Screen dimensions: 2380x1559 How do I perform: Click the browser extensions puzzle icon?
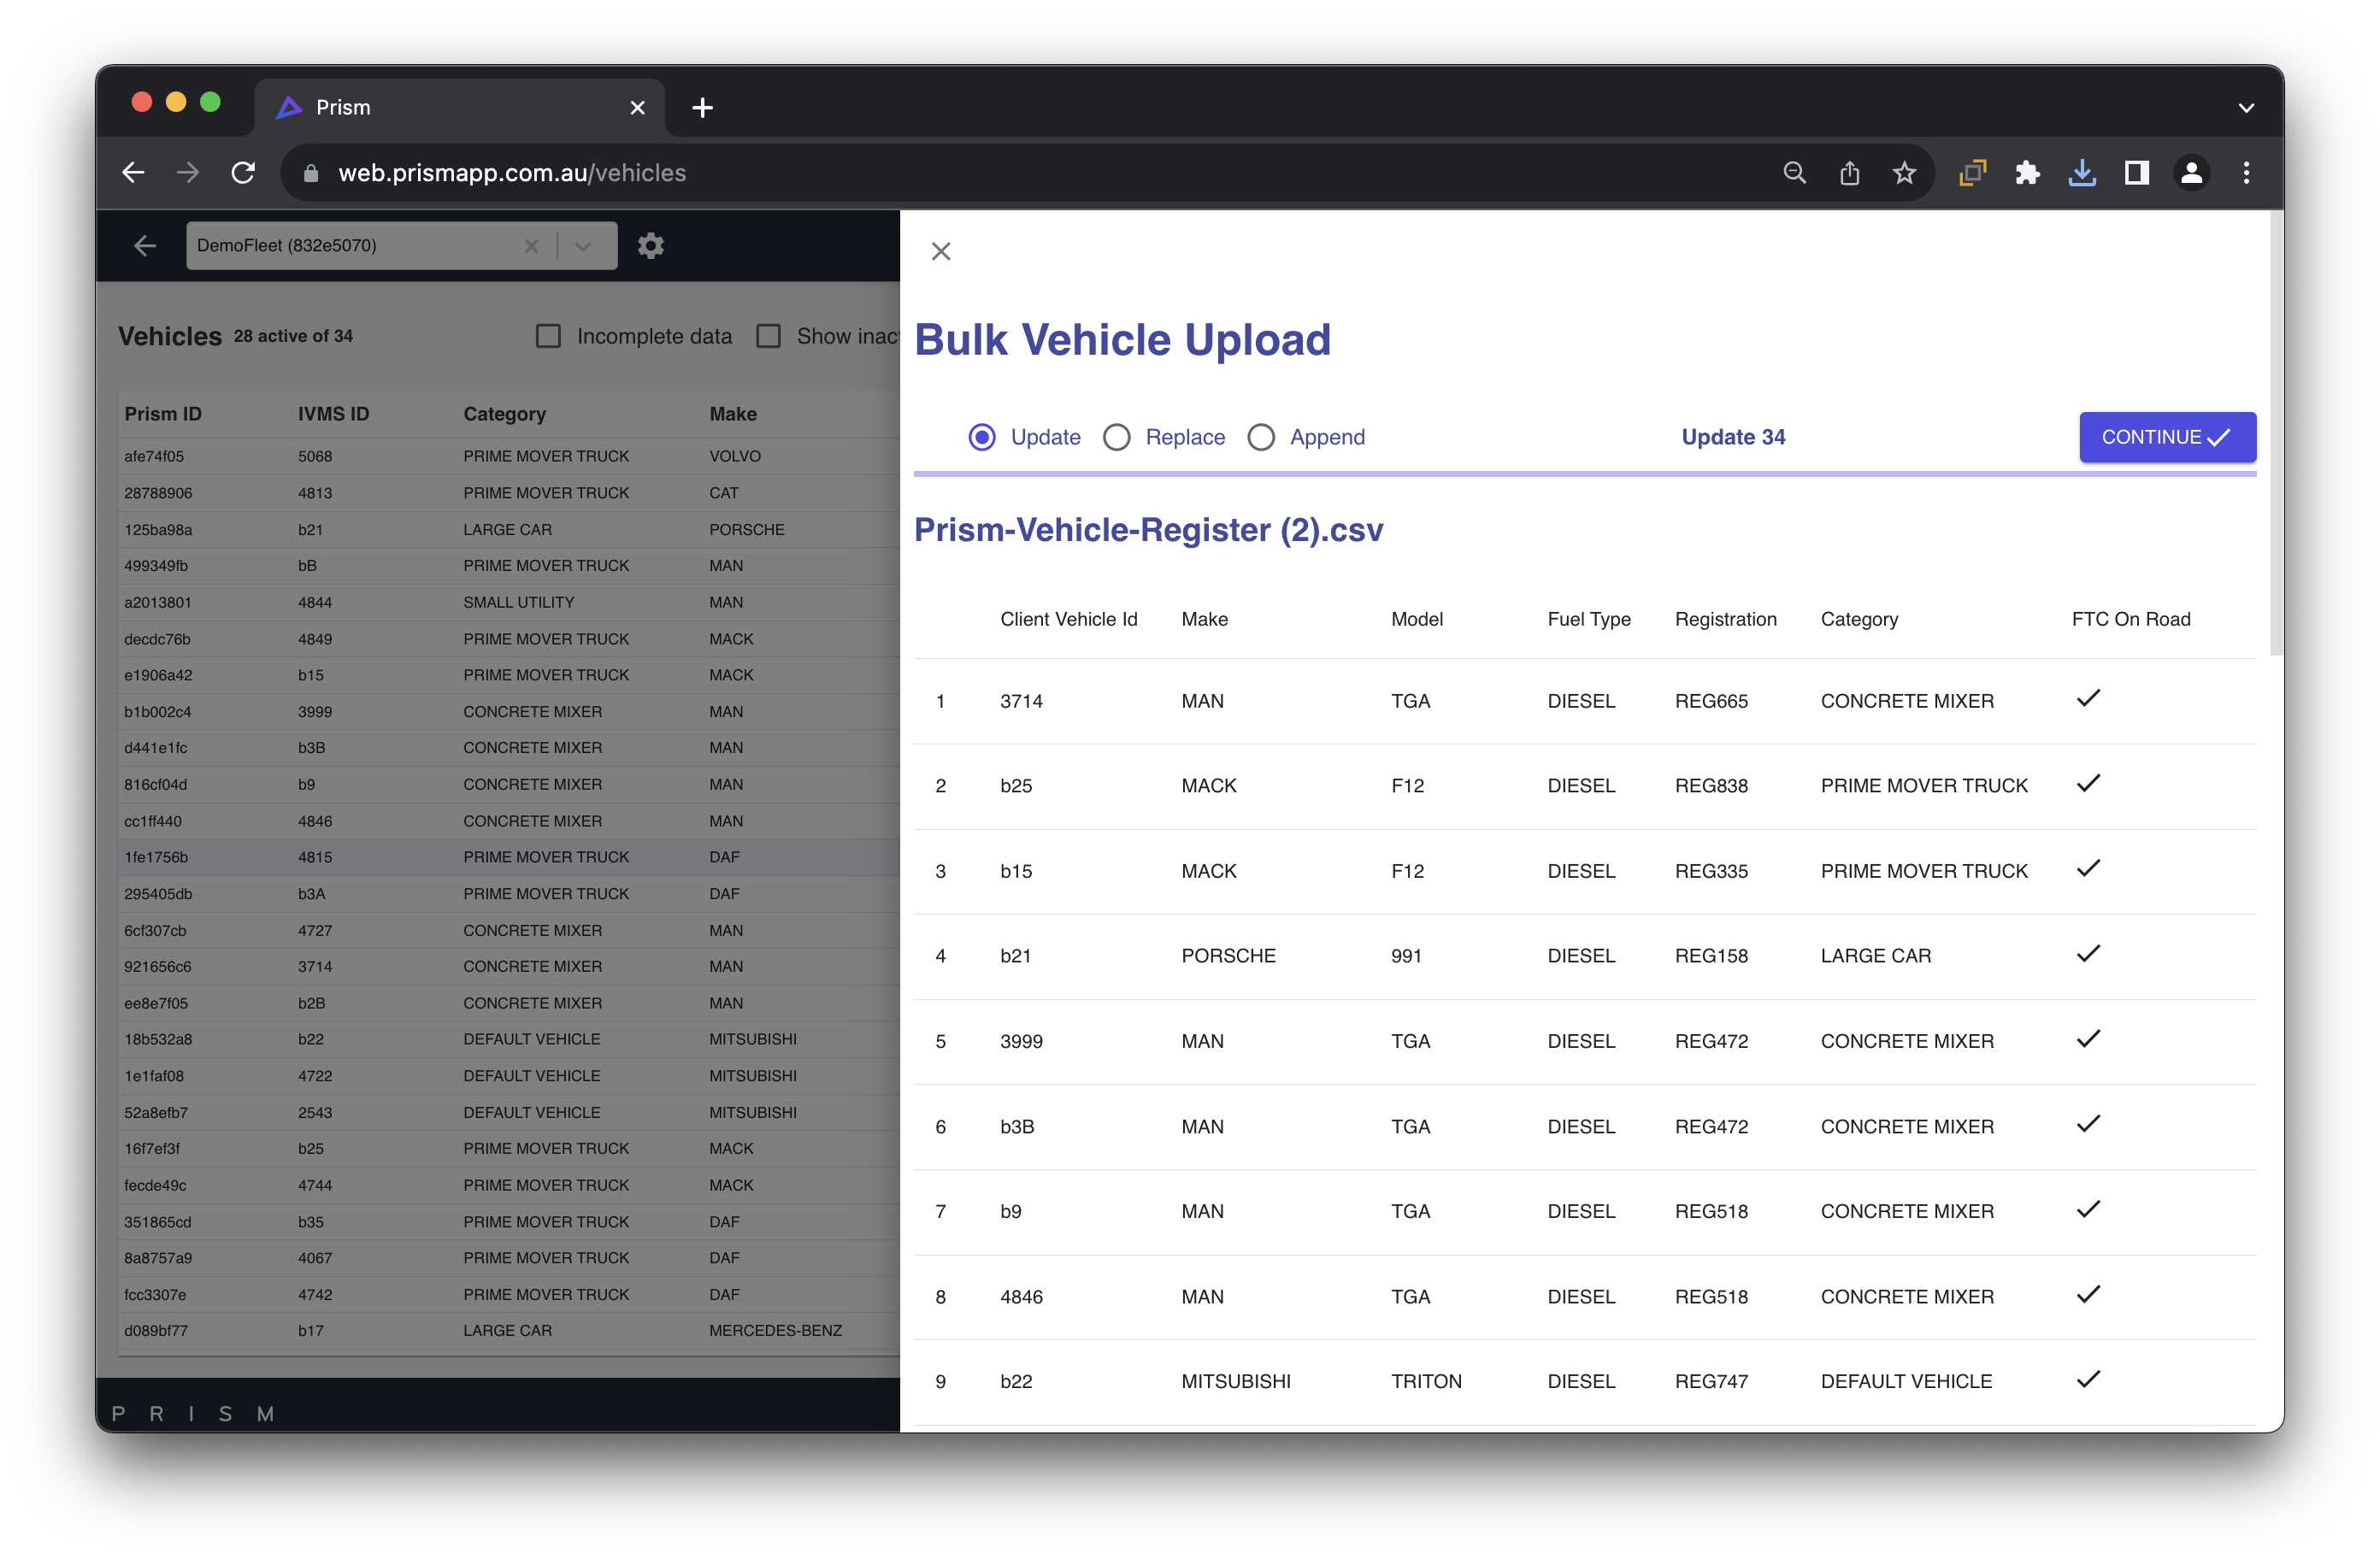click(x=2027, y=173)
